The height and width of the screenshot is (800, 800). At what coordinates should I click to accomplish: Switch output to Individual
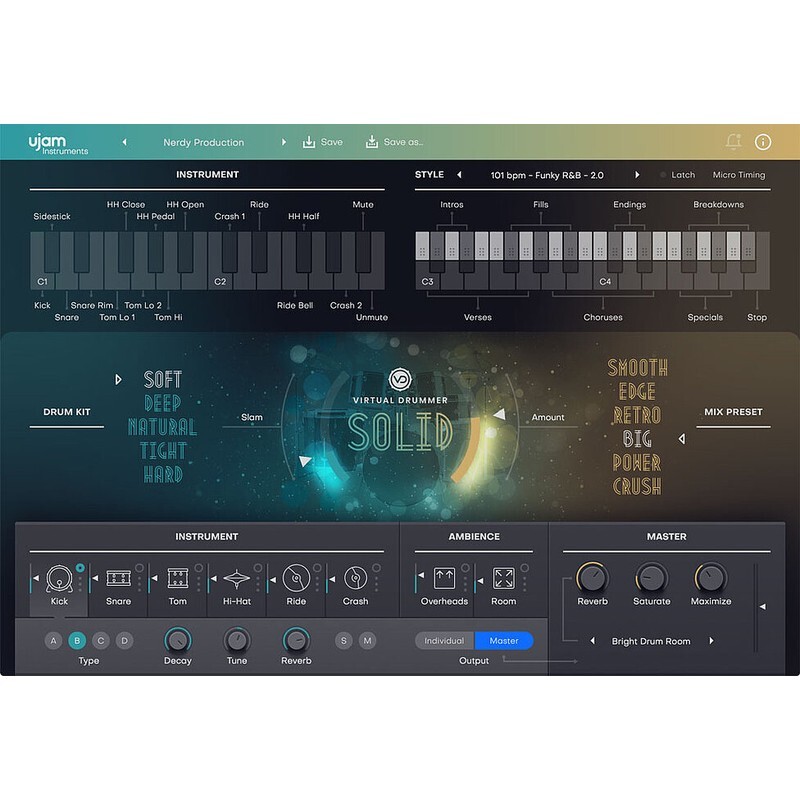click(445, 641)
